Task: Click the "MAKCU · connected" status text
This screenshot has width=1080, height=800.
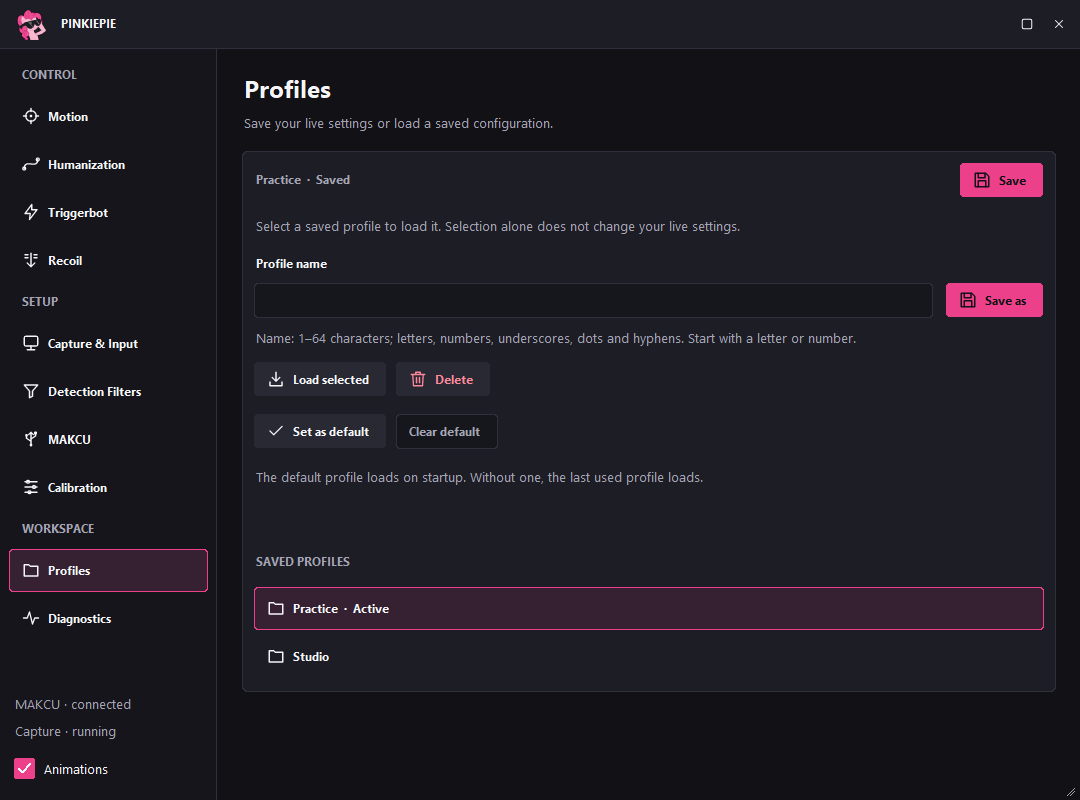Action: point(73,704)
